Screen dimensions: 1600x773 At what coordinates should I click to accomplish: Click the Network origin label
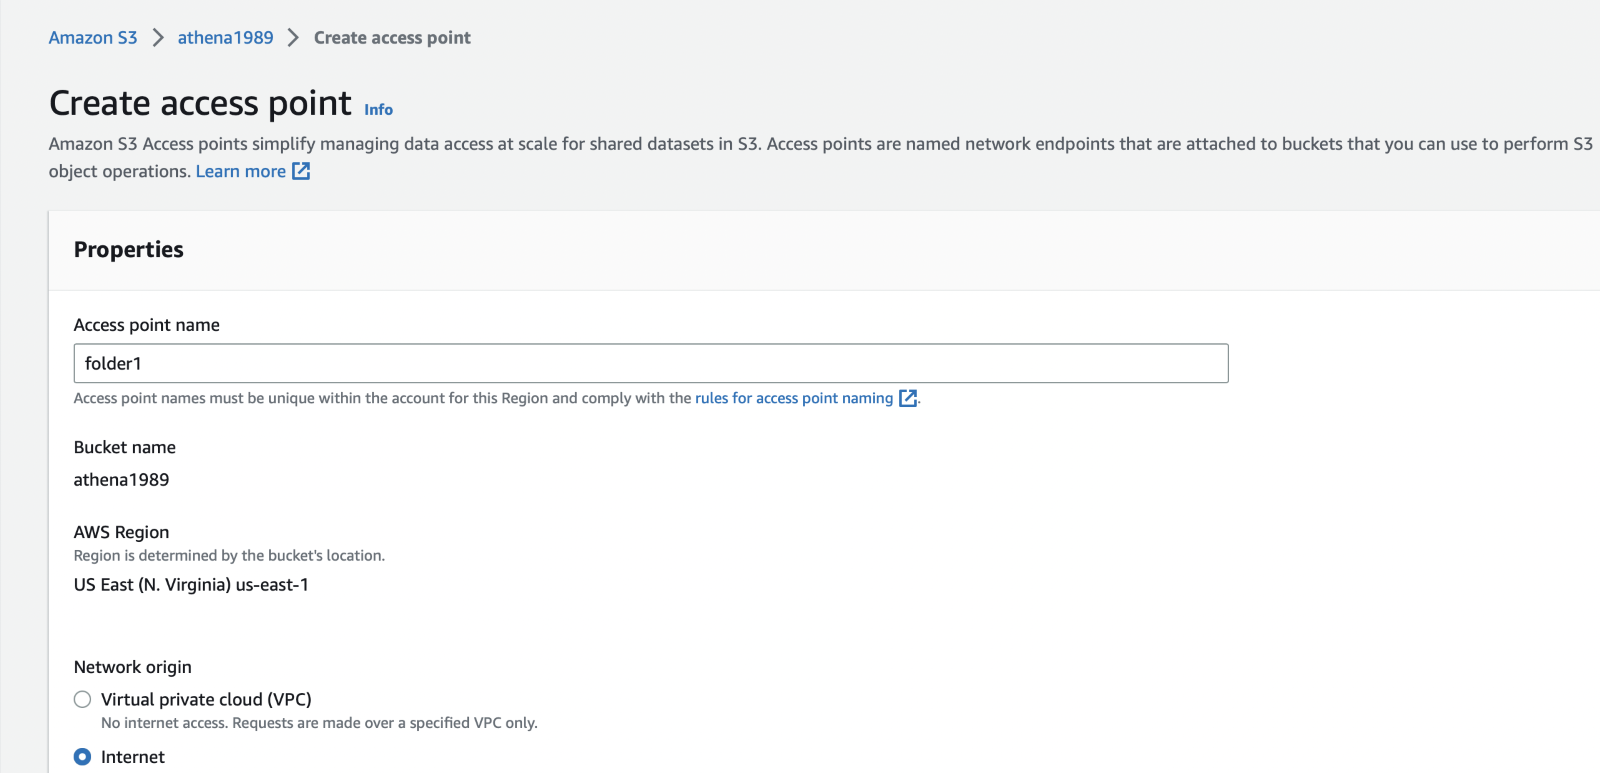pyautogui.click(x=133, y=667)
